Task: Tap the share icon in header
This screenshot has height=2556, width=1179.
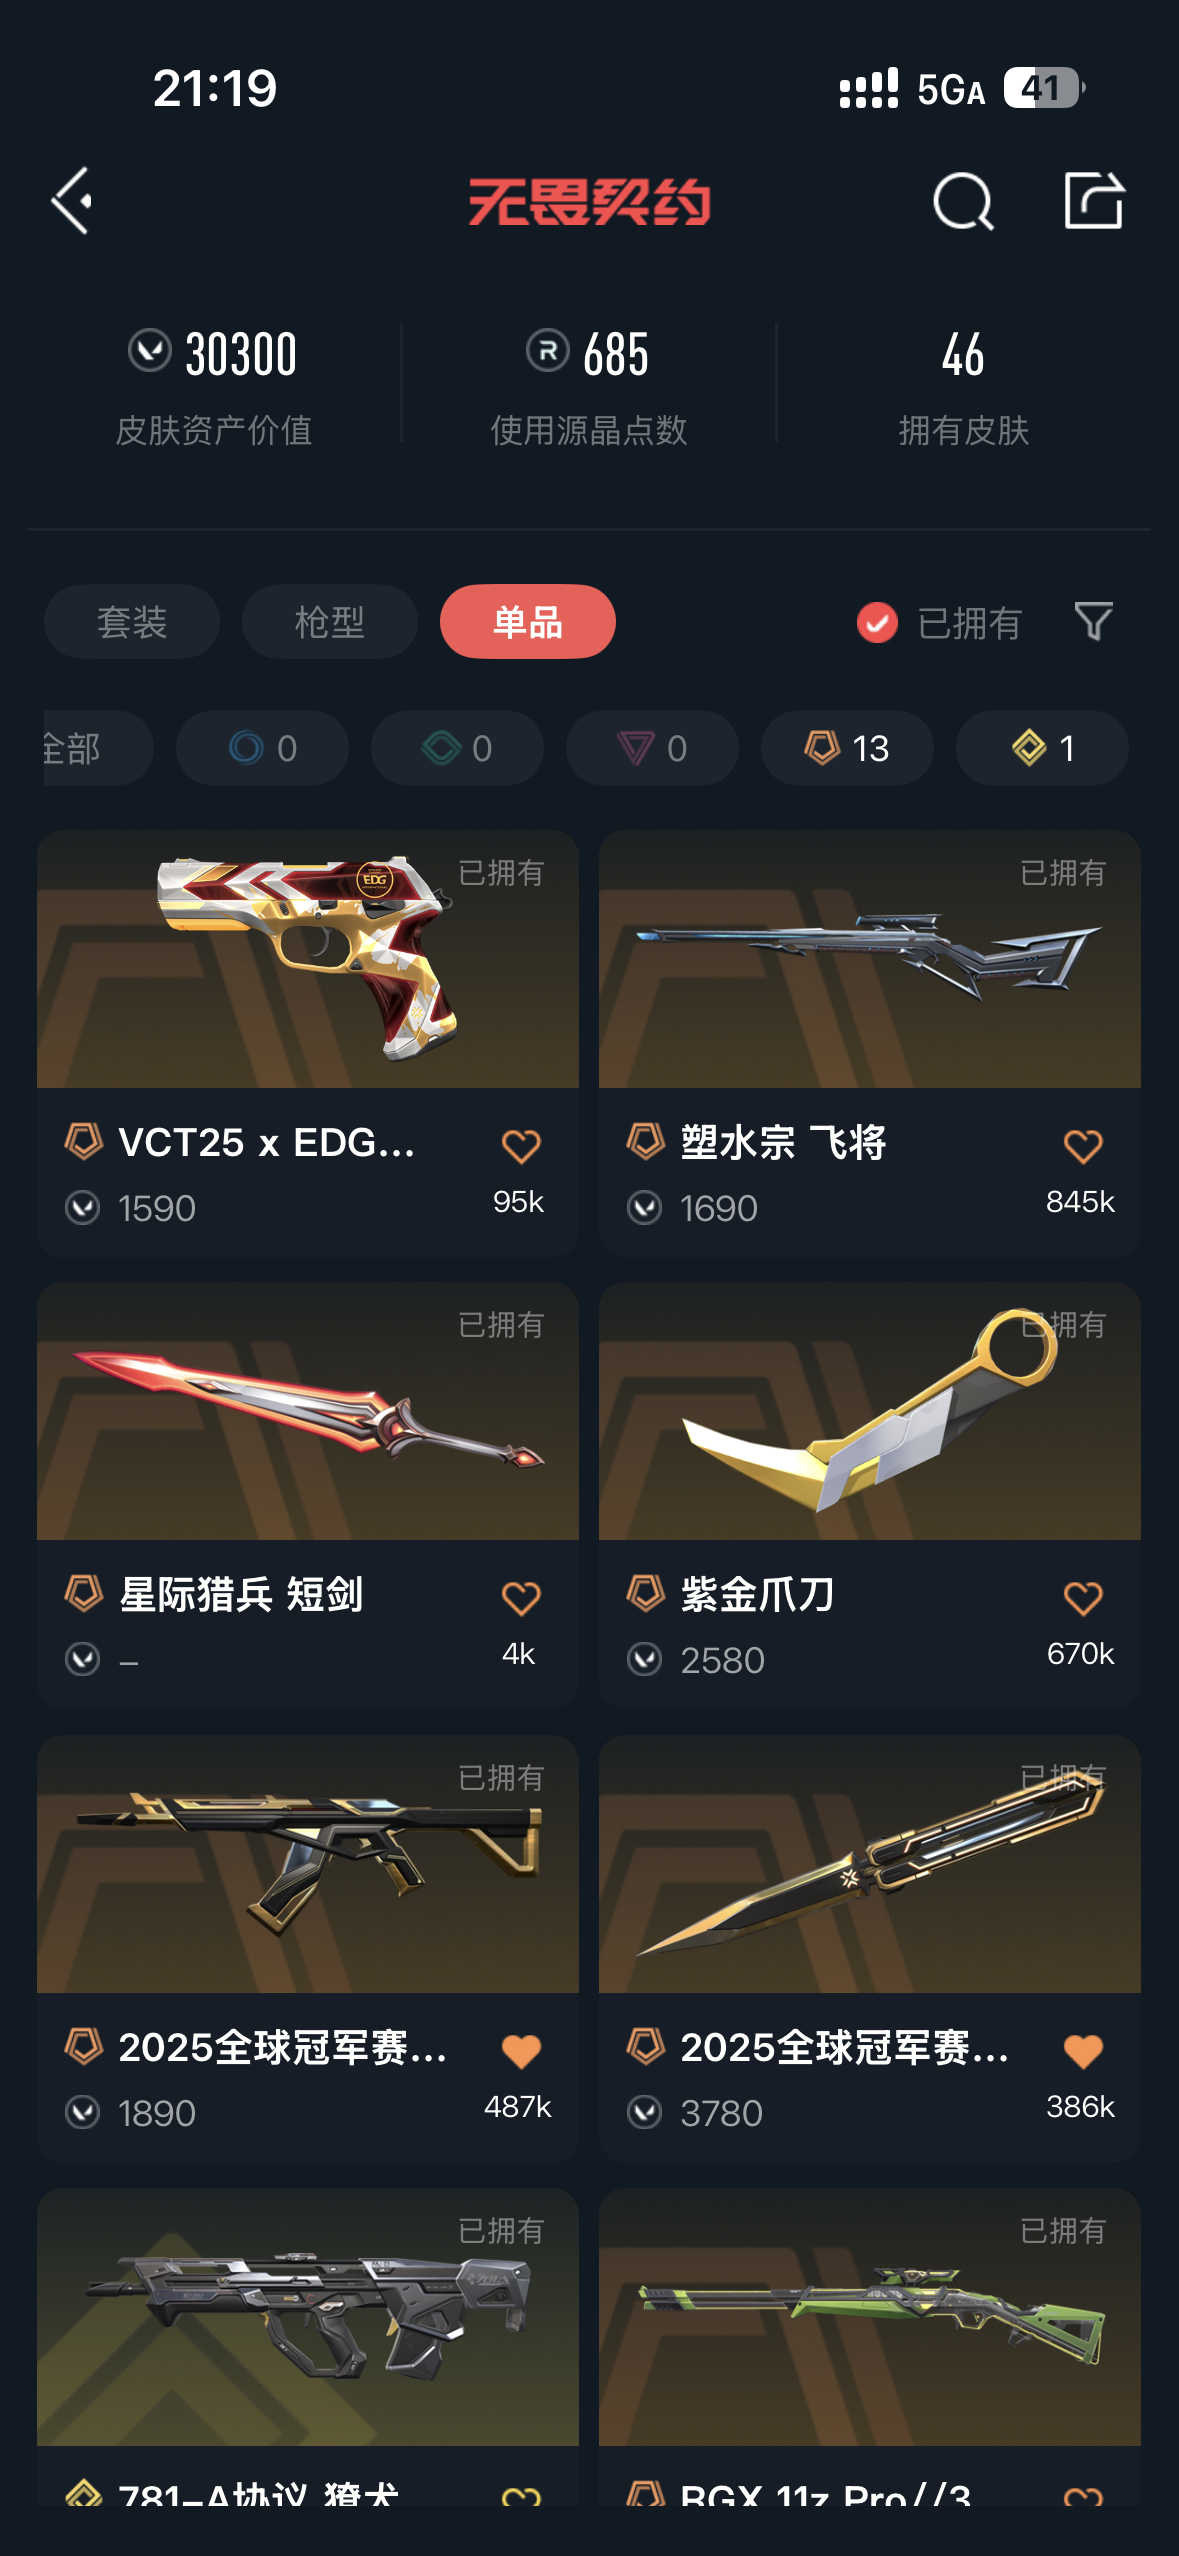Action: coord(1093,200)
